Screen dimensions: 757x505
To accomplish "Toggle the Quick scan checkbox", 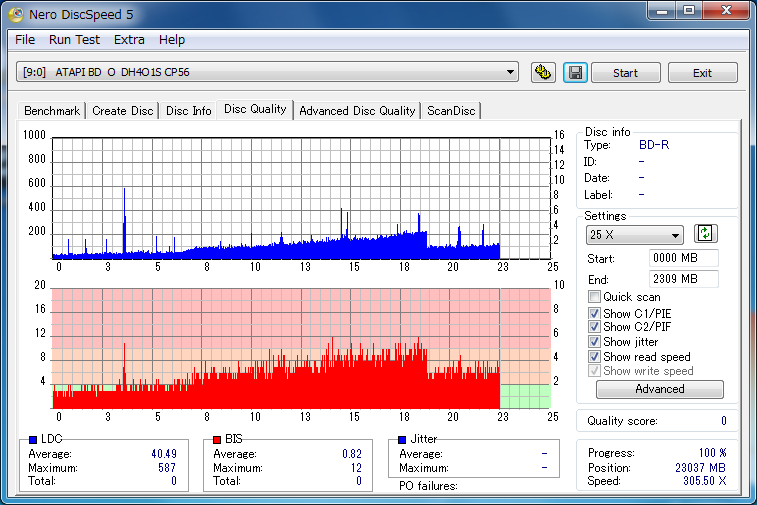I will click(594, 296).
